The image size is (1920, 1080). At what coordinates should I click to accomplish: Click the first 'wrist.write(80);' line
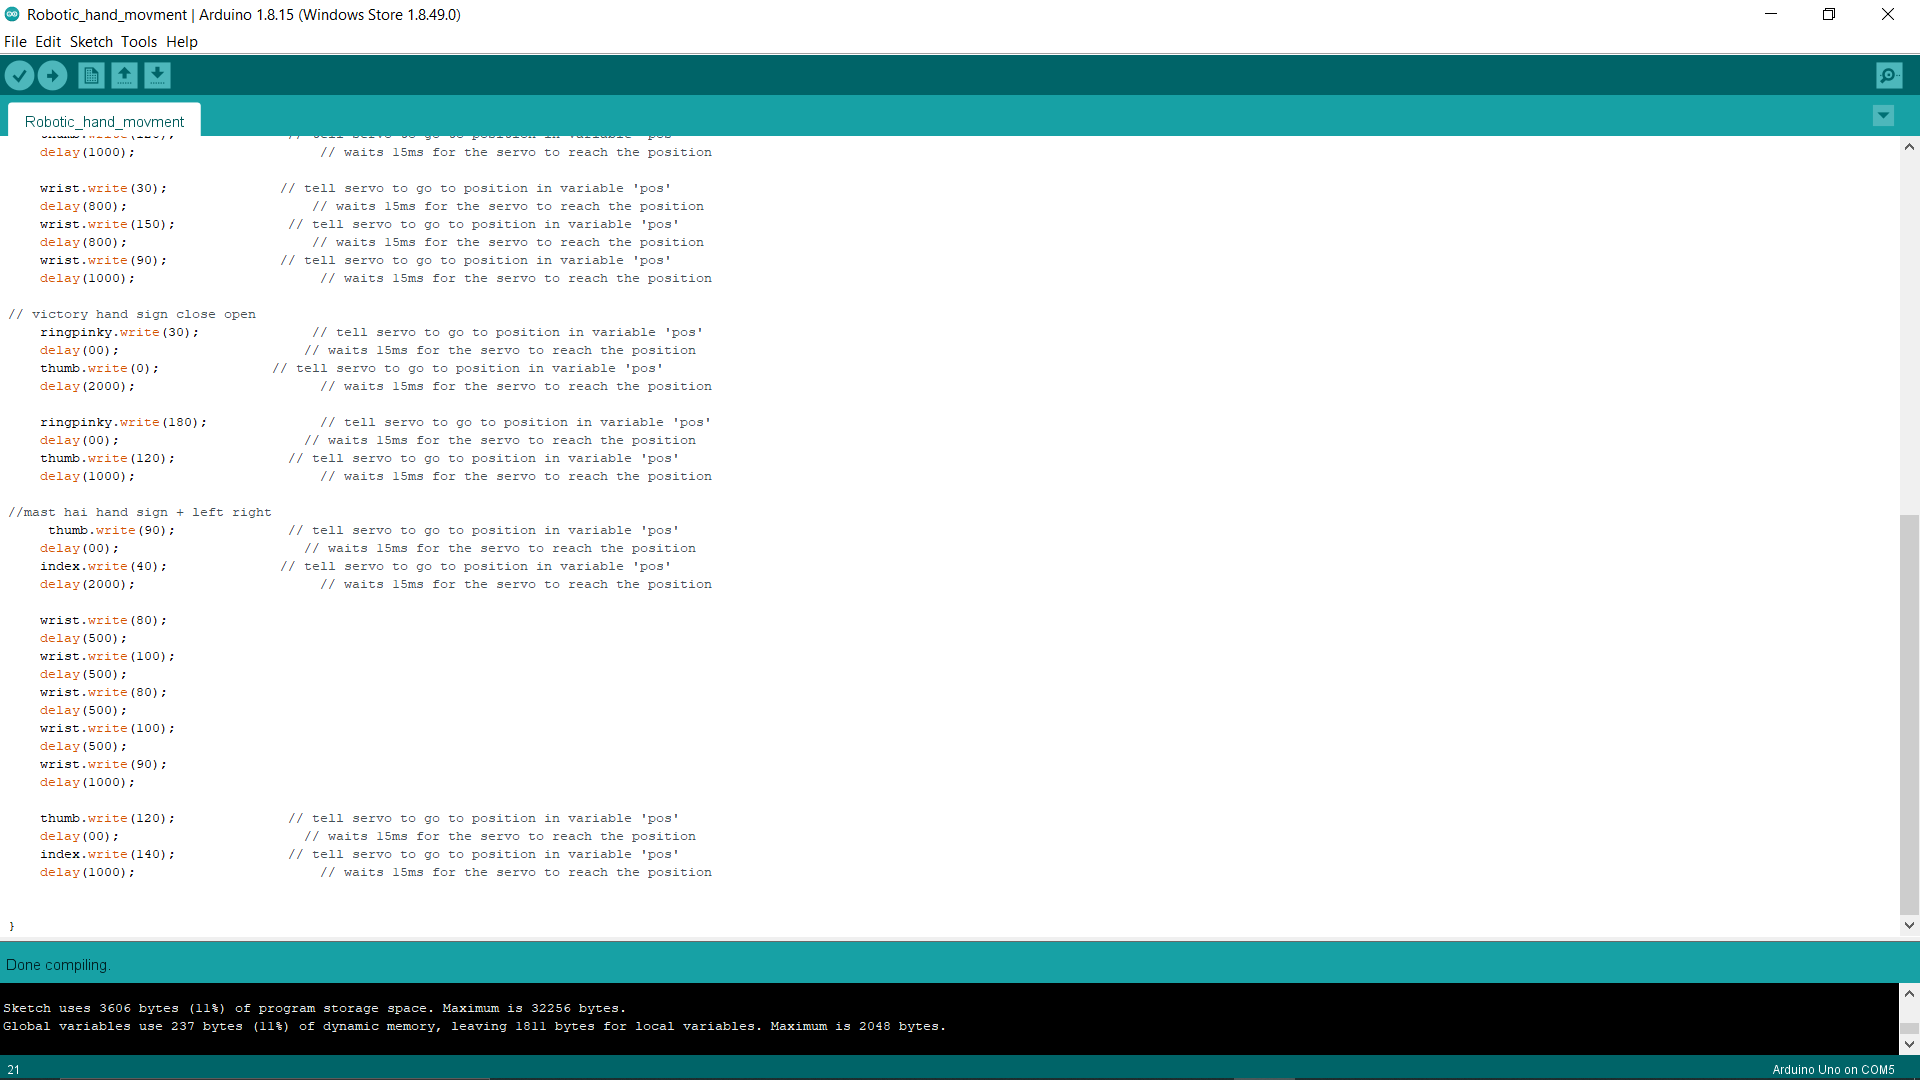(x=103, y=620)
